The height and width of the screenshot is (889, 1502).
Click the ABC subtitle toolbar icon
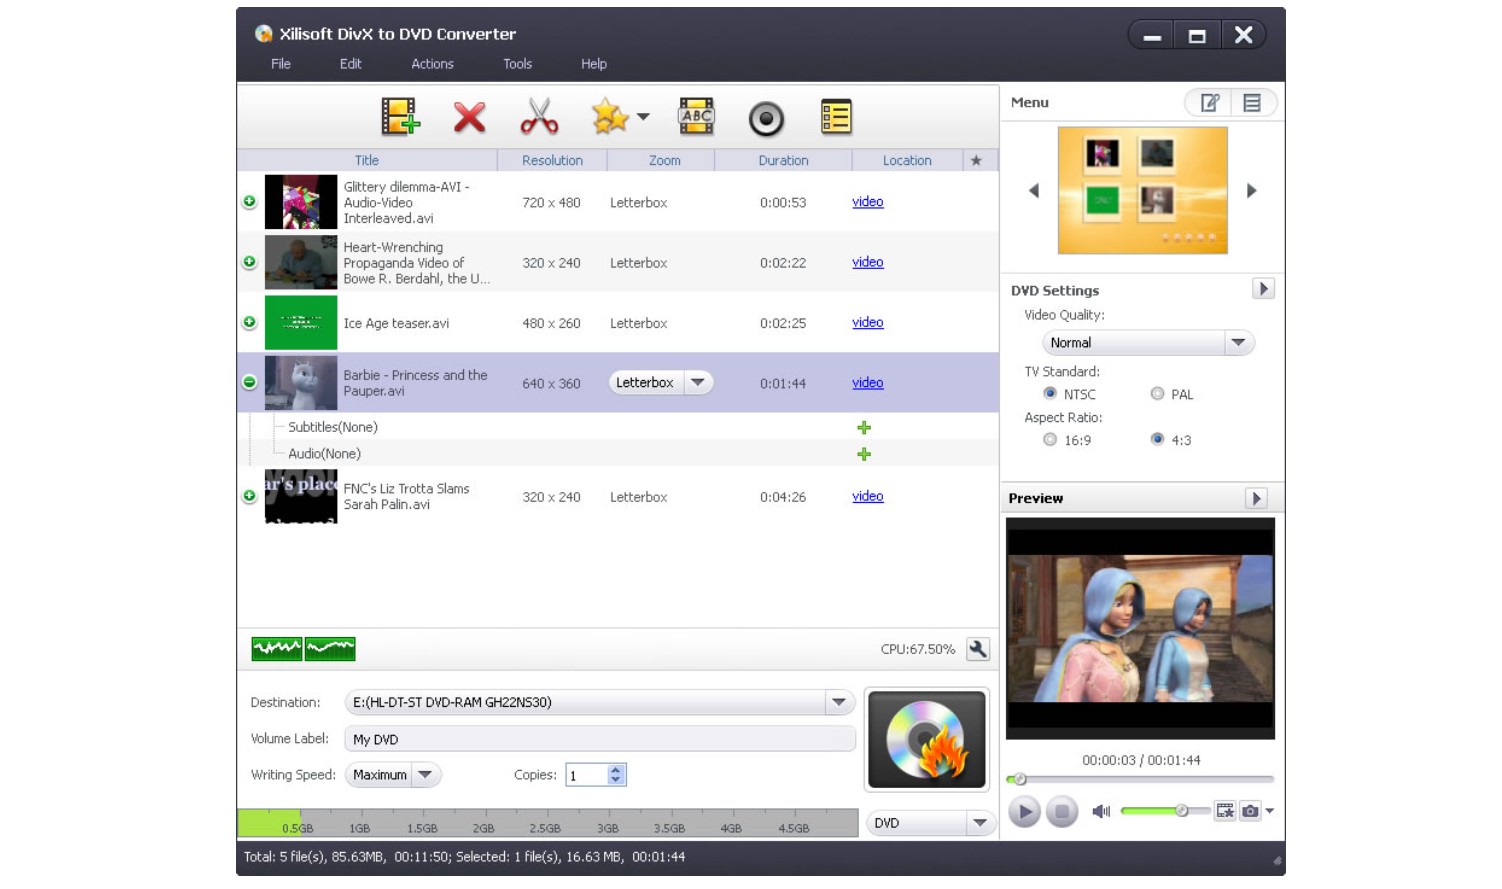(x=696, y=117)
